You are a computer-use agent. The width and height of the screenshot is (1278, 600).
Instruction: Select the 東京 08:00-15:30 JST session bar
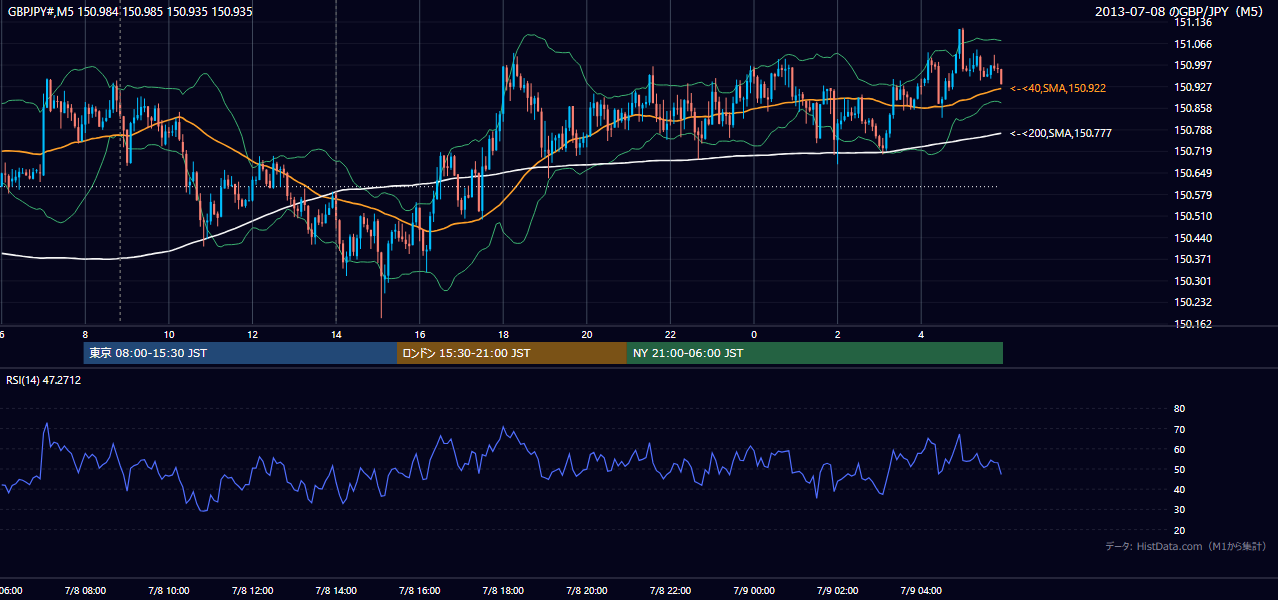(240, 353)
